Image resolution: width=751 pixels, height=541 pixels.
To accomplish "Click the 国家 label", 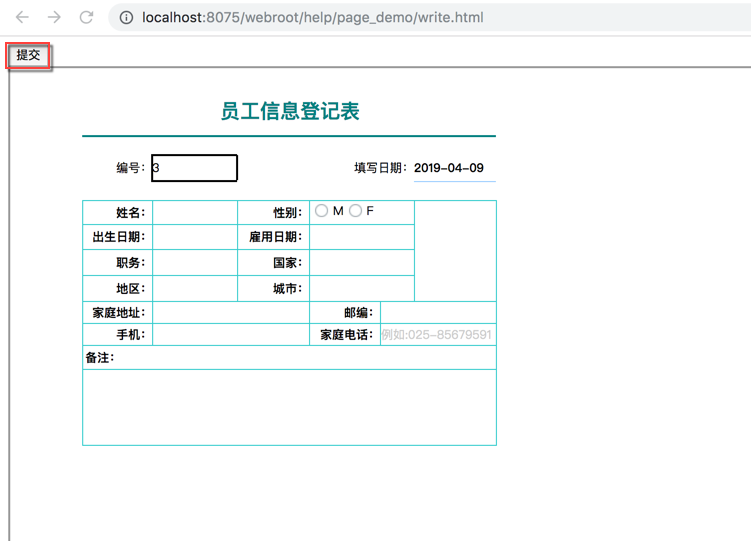I will 287,262.
